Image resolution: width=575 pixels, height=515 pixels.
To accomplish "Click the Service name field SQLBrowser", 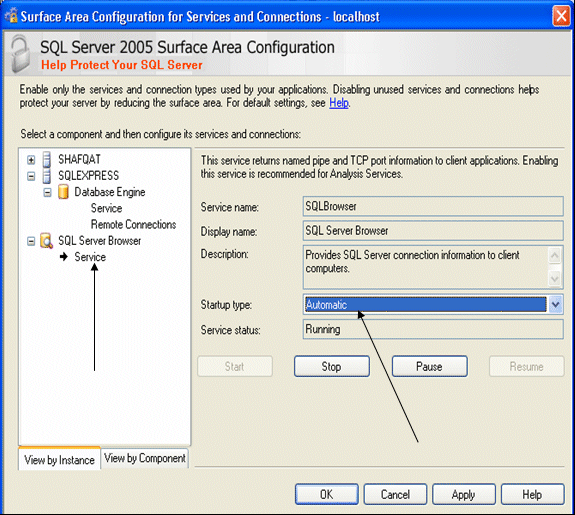I will 433,207.
